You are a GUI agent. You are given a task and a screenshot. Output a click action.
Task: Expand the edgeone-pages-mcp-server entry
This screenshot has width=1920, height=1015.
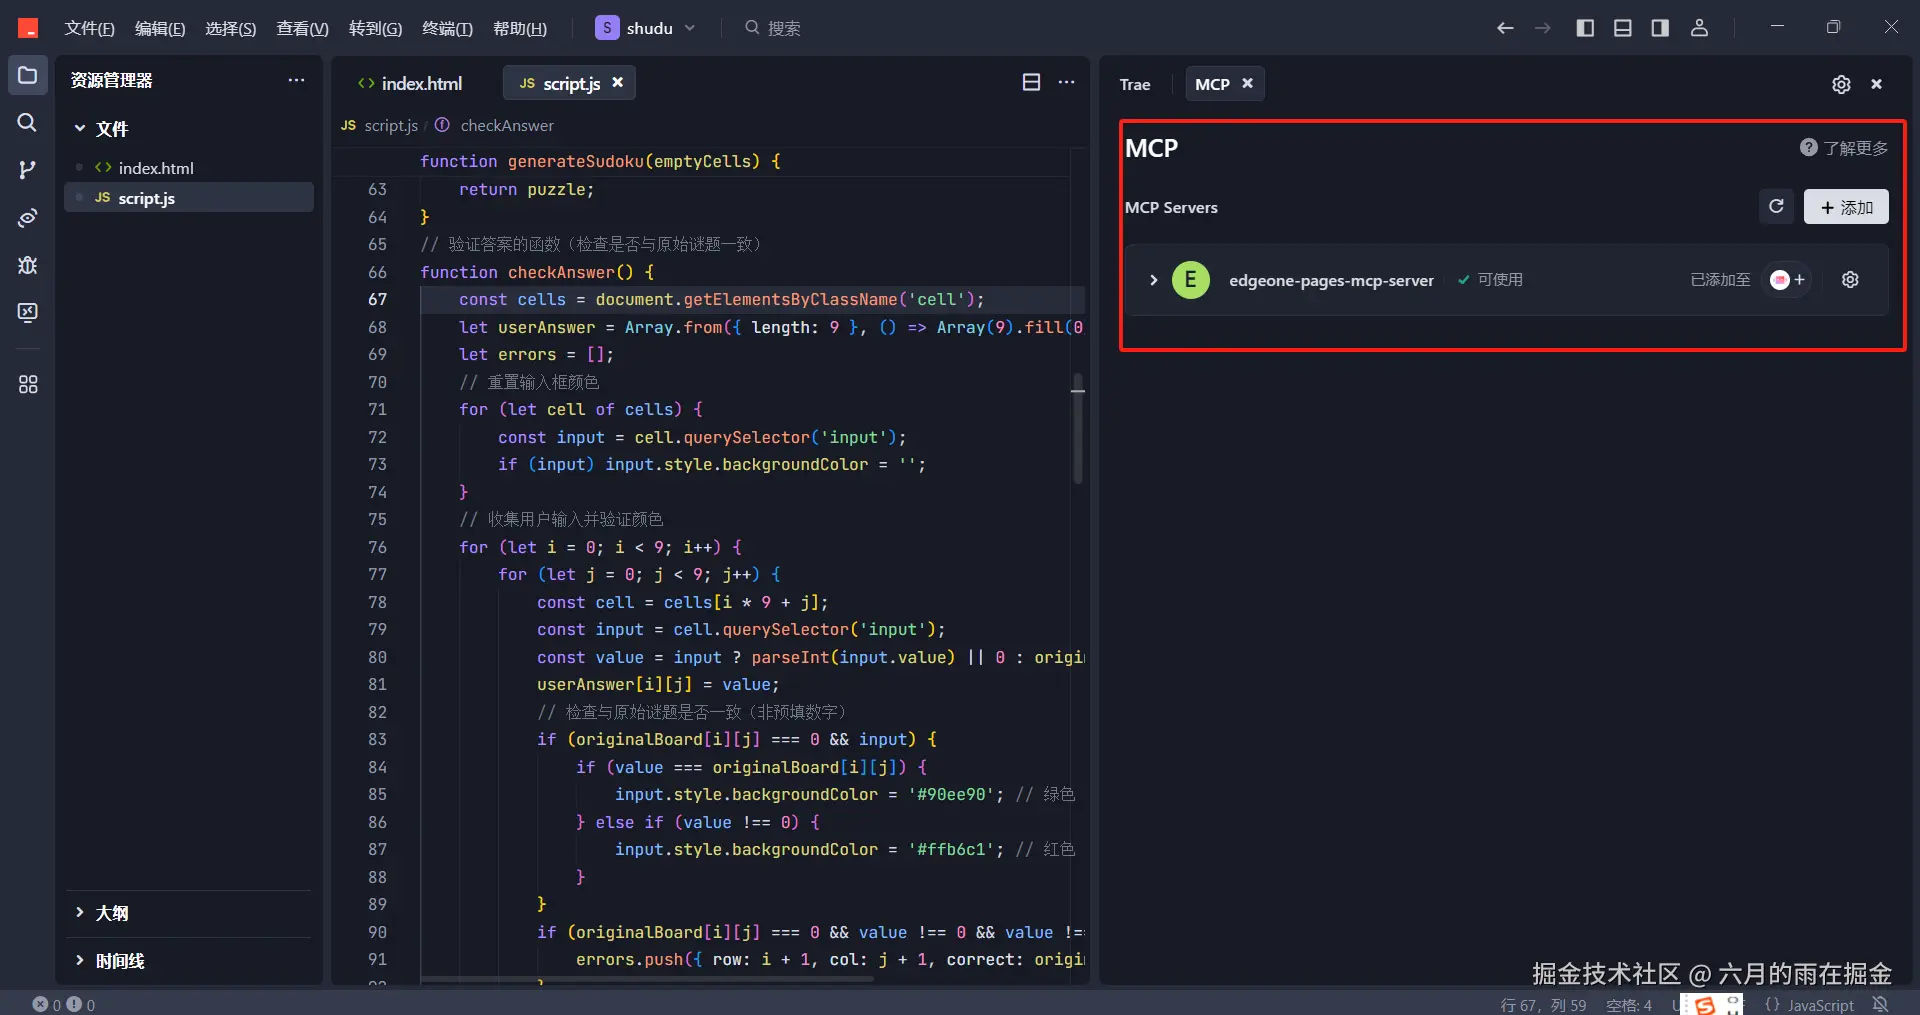point(1153,280)
